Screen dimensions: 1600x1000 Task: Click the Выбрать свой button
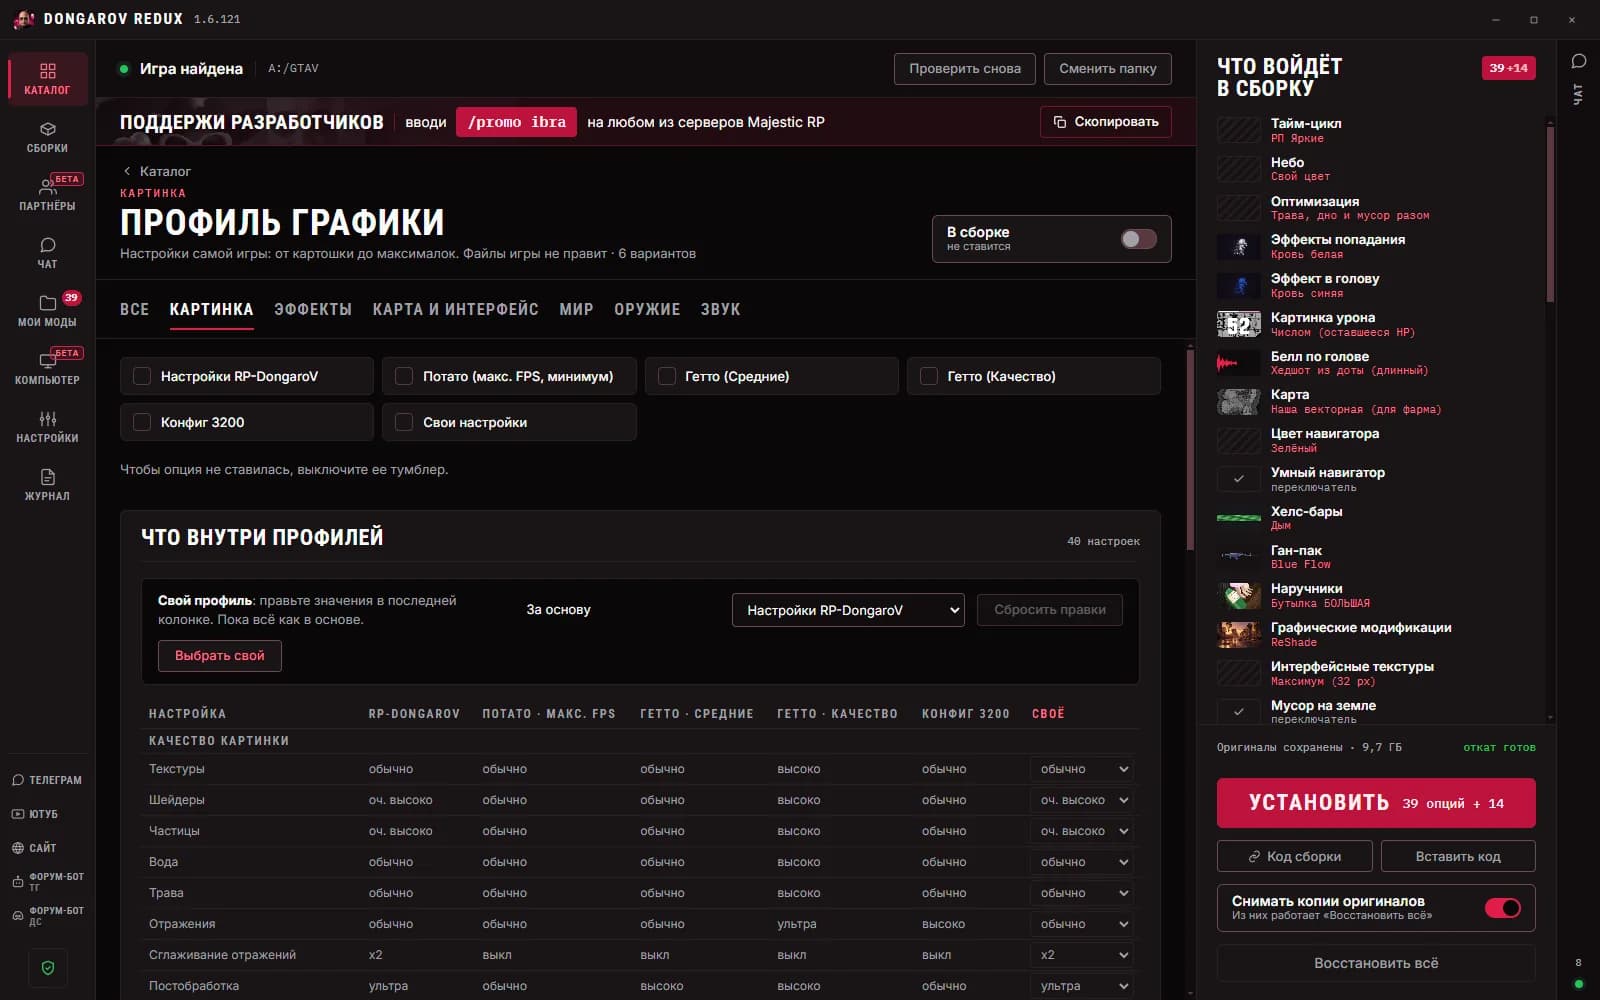coord(220,656)
